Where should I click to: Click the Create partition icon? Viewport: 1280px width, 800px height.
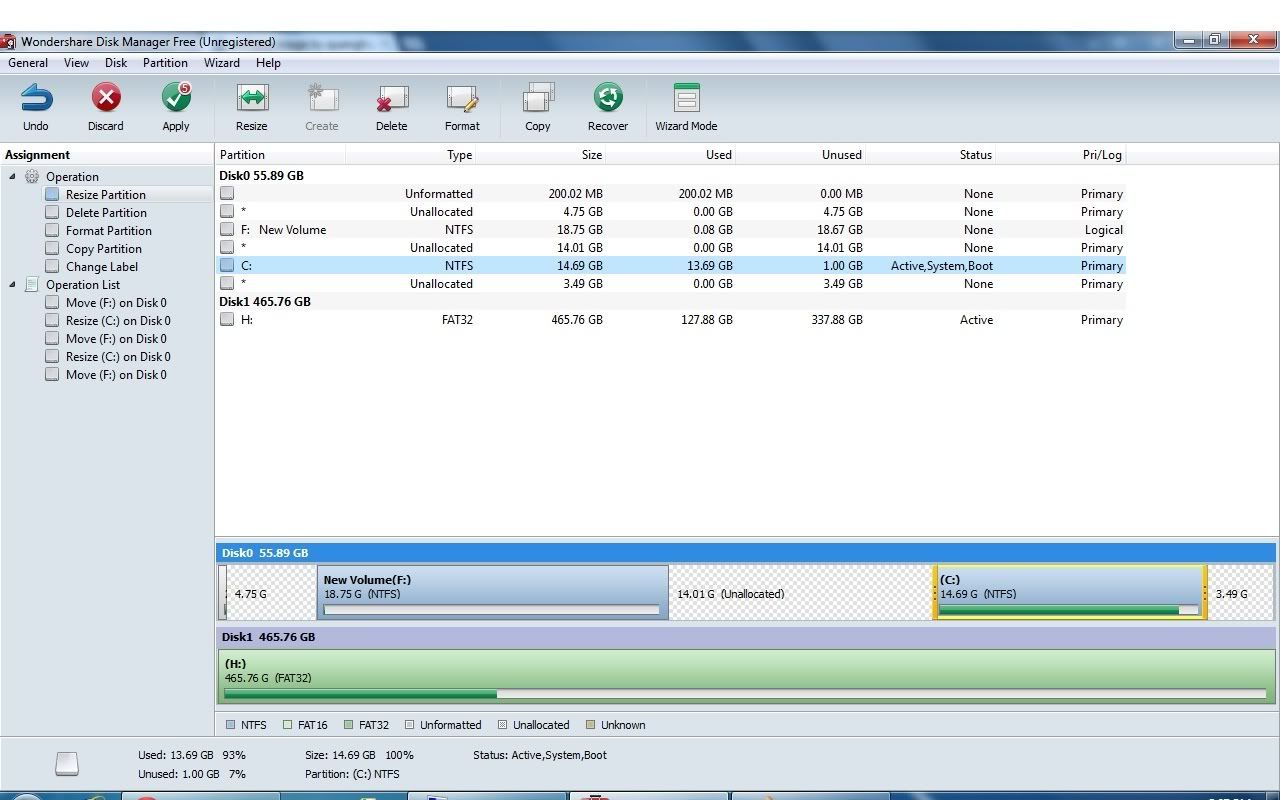click(x=322, y=98)
